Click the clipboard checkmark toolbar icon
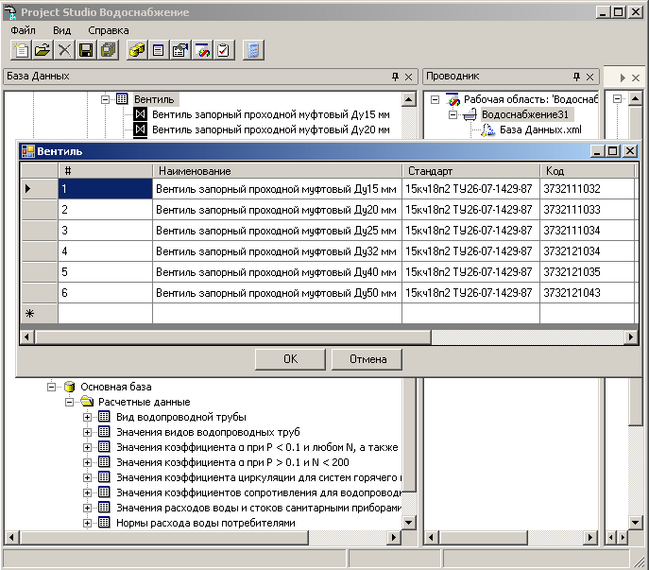The height and width of the screenshot is (570, 649). tap(224, 50)
